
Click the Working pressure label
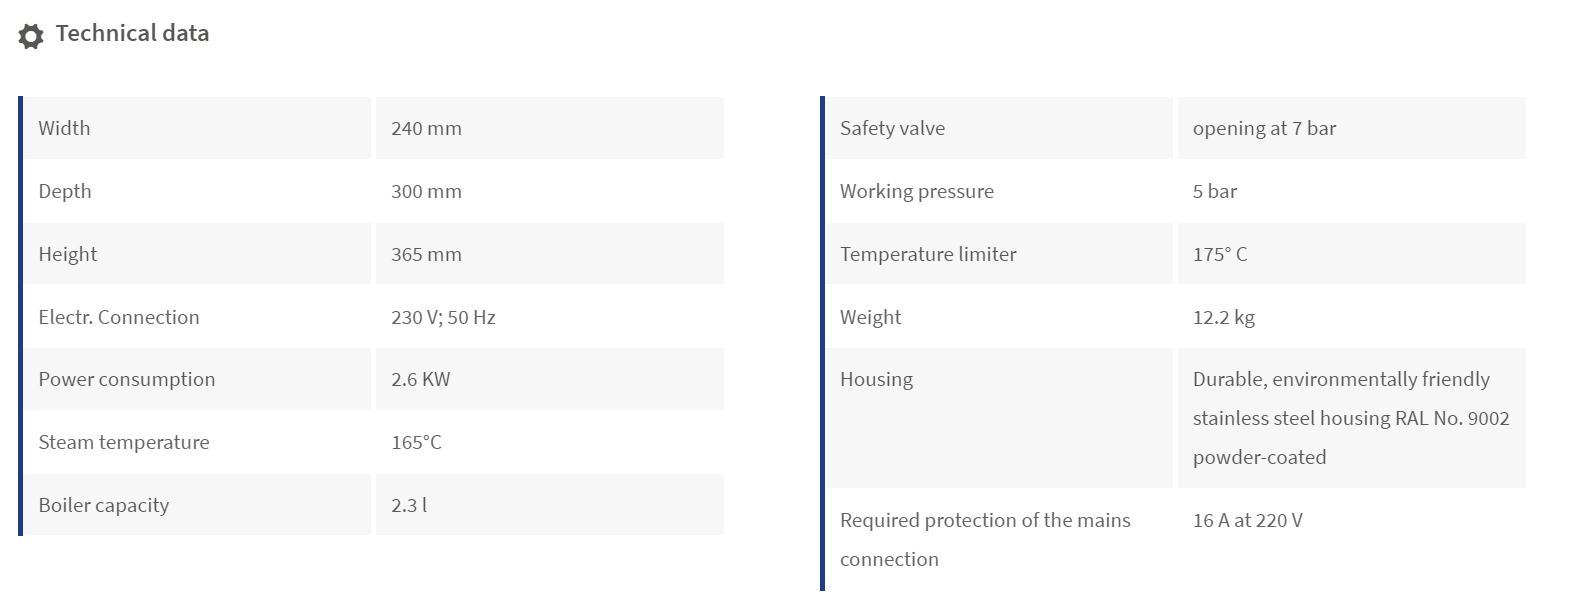(917, 191)
